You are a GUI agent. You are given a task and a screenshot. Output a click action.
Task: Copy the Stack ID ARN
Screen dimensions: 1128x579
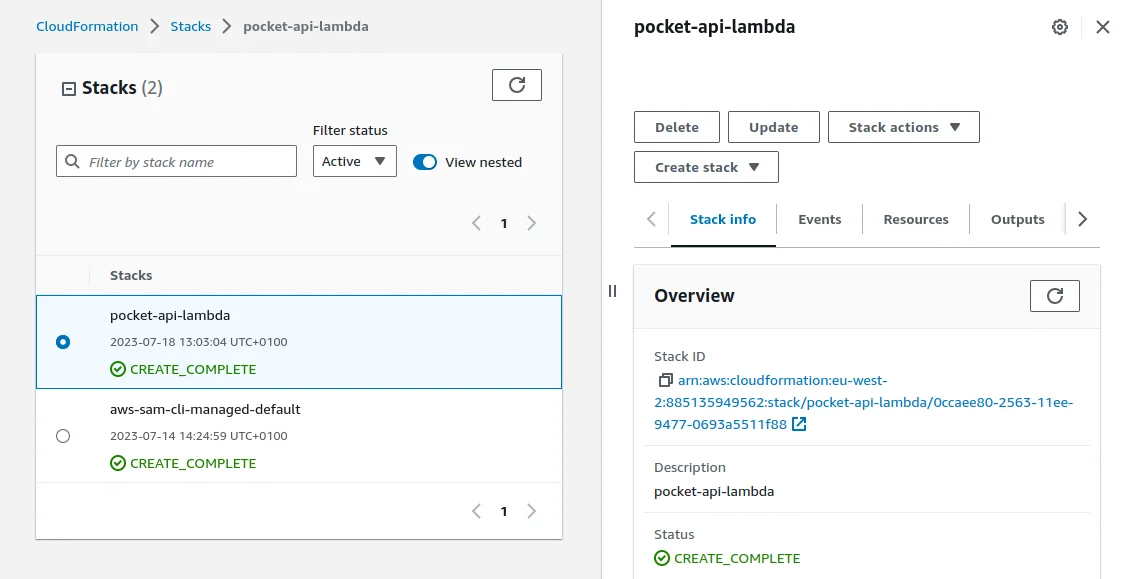pos(665,381)
